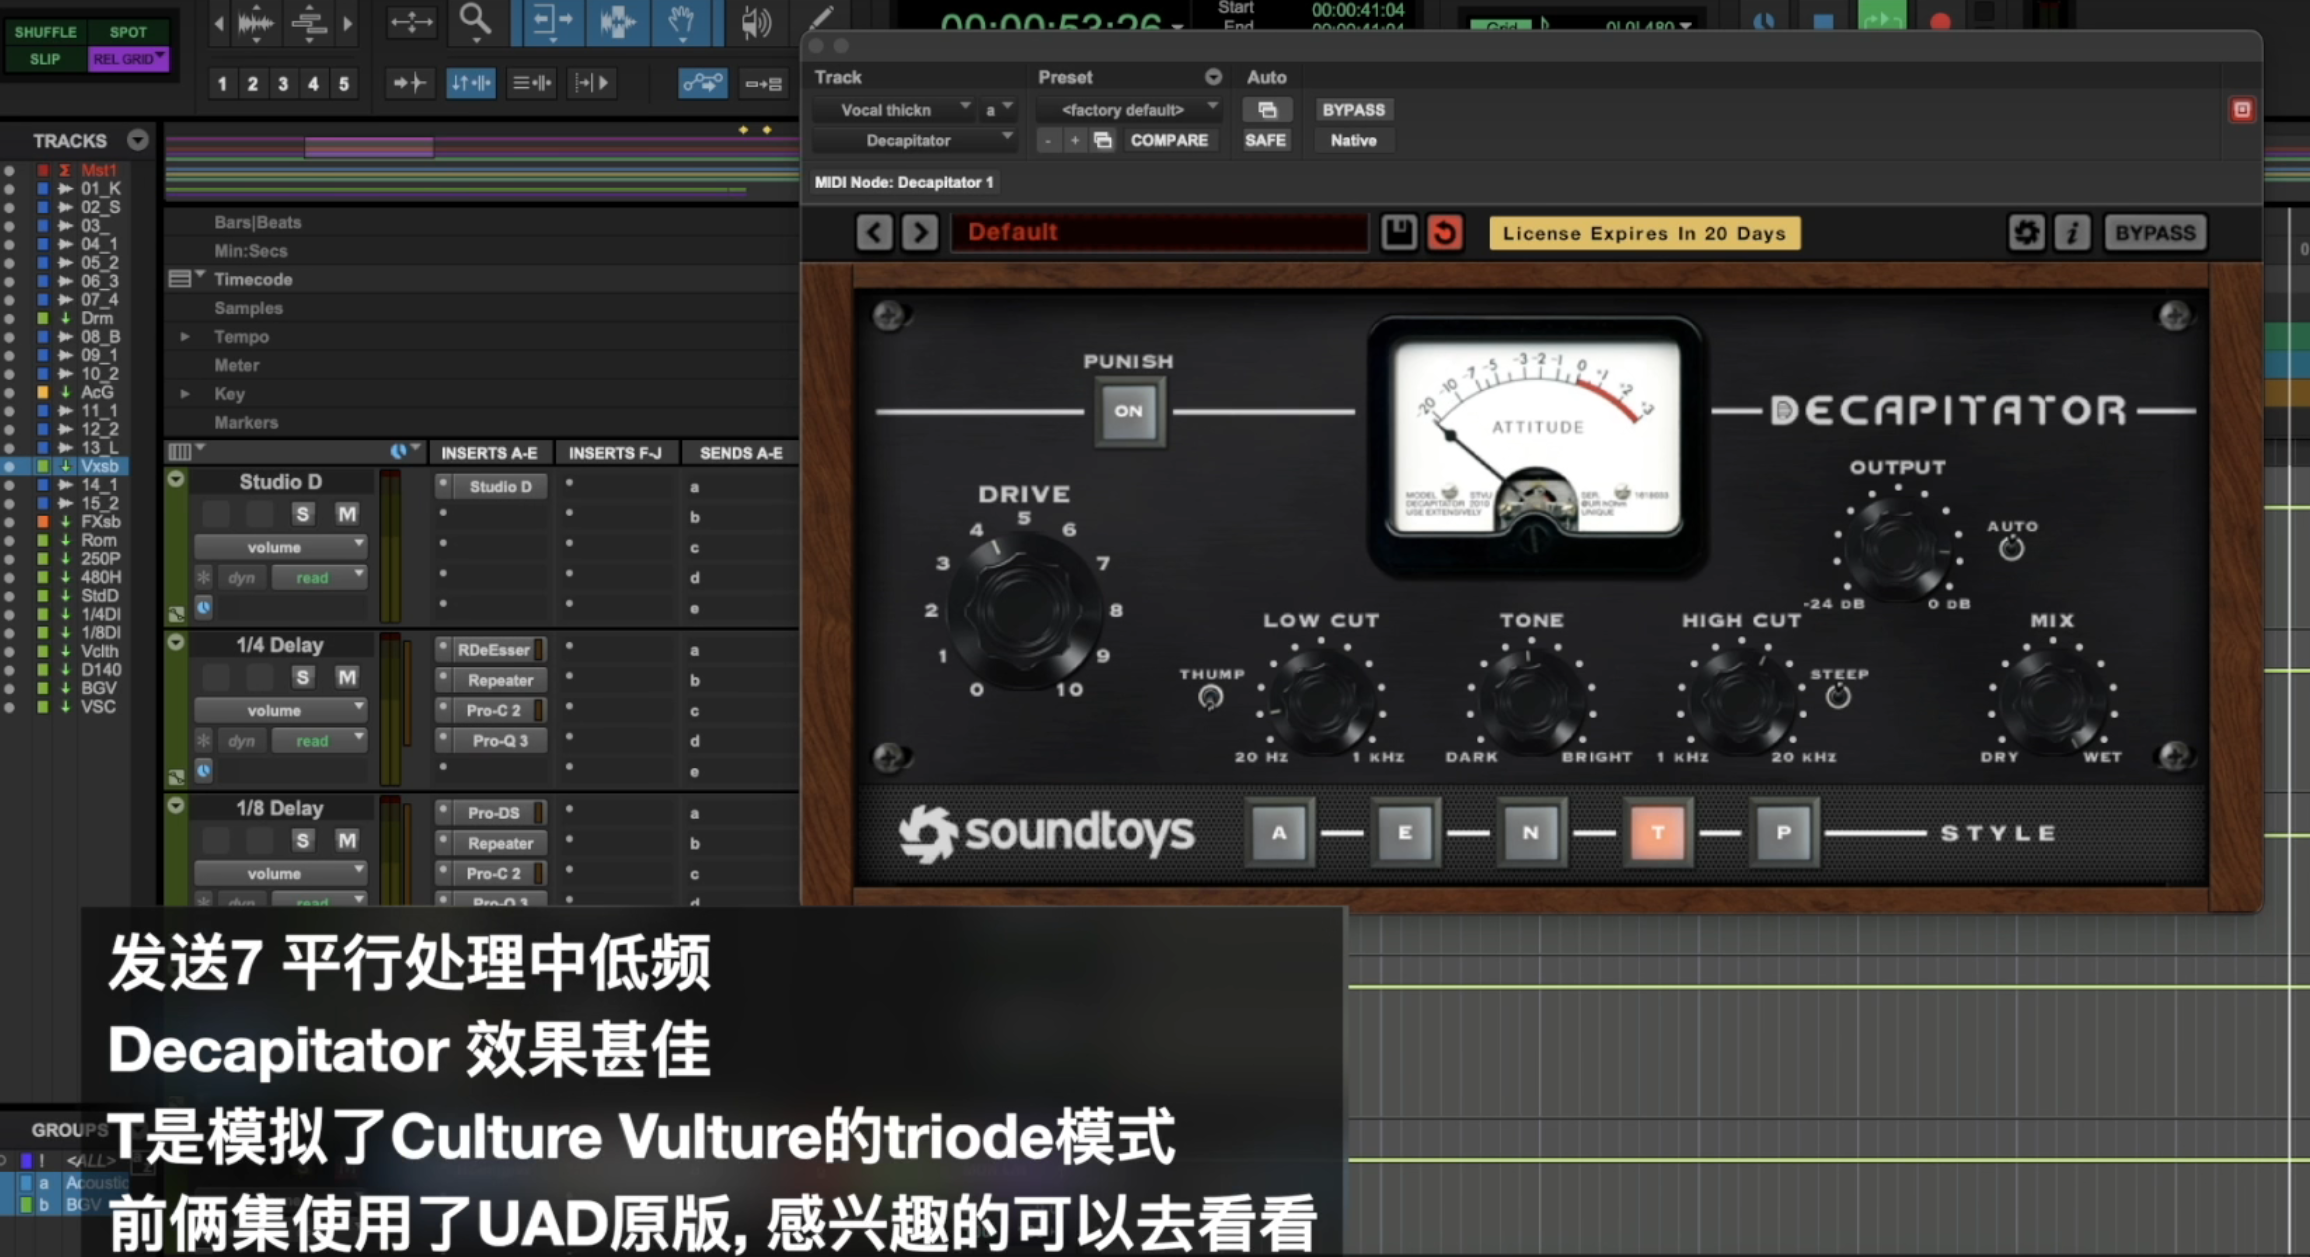The width and height of the screenshot is (2310, 1257).
Task: Expand the Tempo ruler row
Action: click(x=185, y=337)
